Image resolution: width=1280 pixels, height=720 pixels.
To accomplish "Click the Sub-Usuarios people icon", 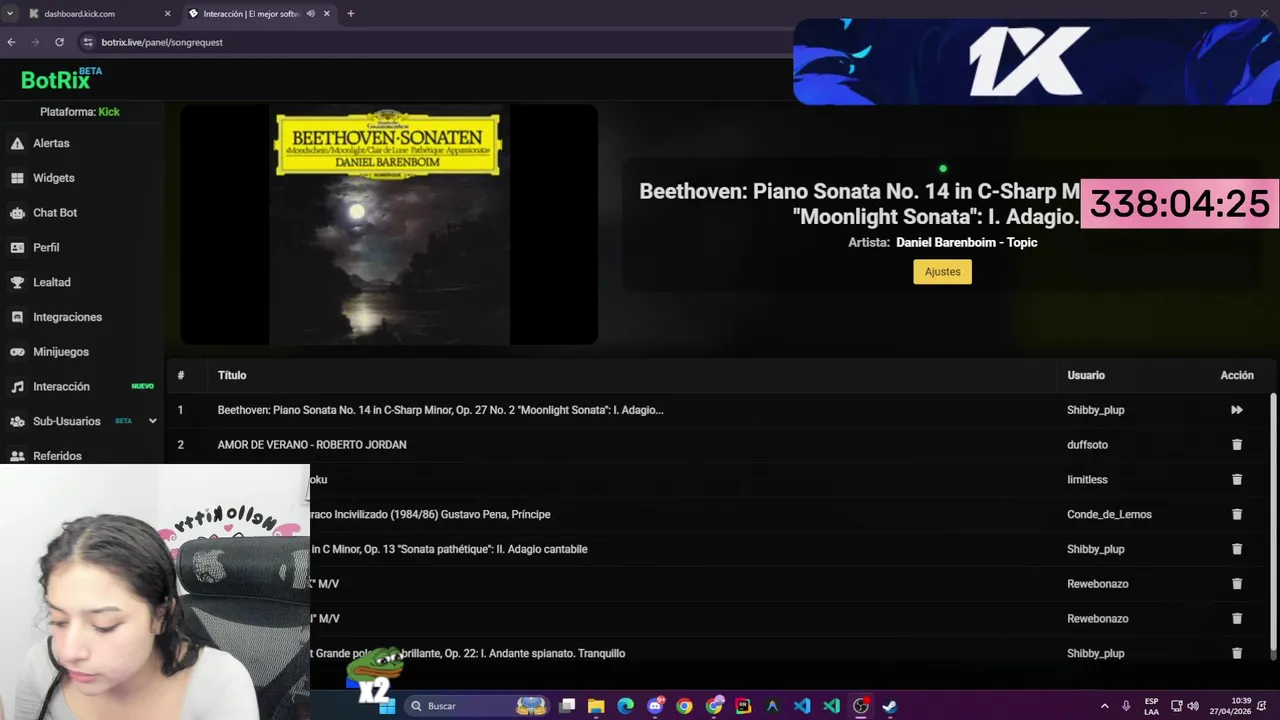I will (17, 421).
